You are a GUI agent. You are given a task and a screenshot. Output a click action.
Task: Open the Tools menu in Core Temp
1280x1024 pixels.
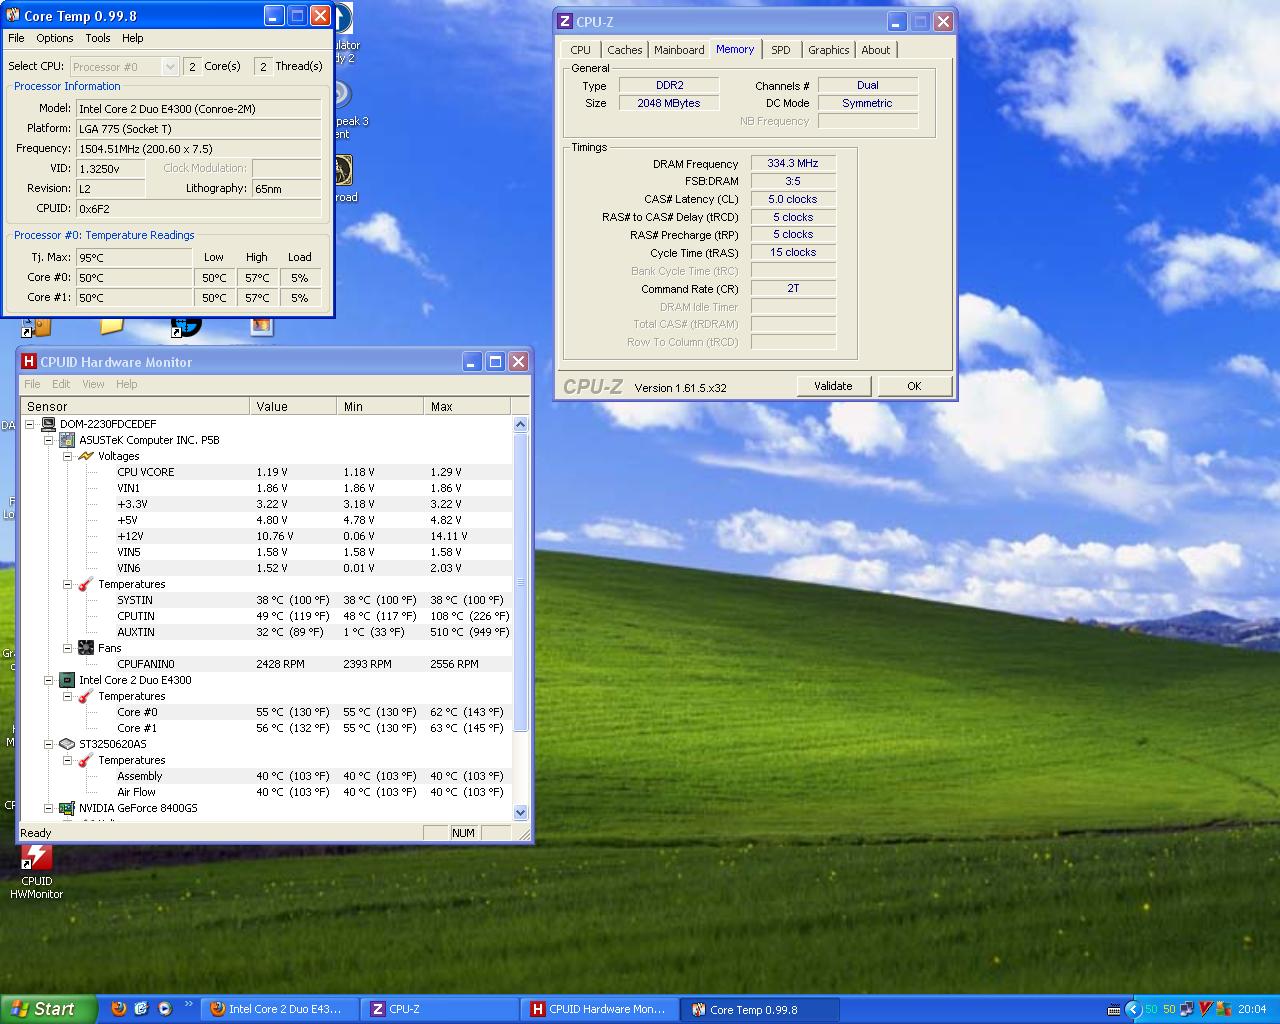tap(98, 38)
